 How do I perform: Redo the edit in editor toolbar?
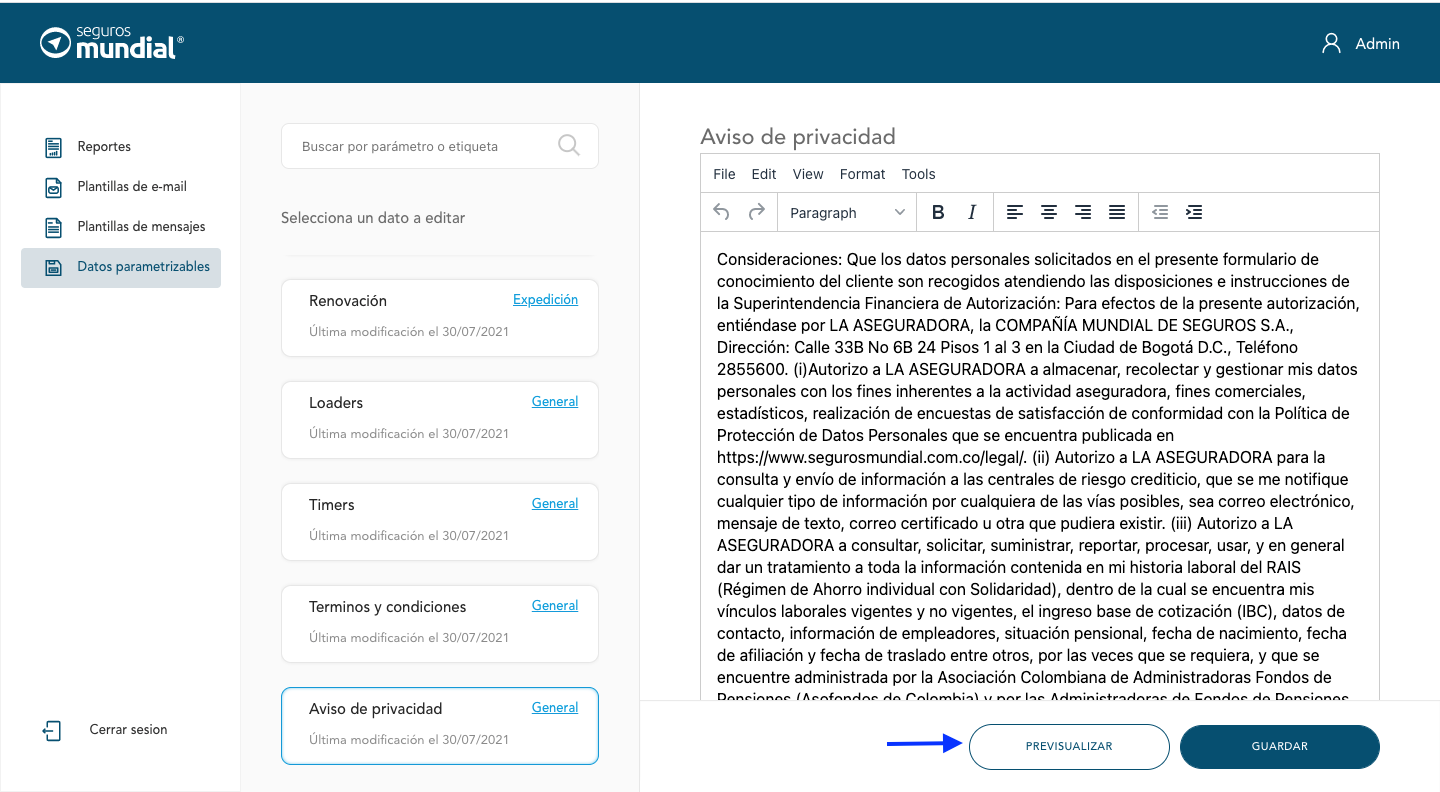(757, 212)
